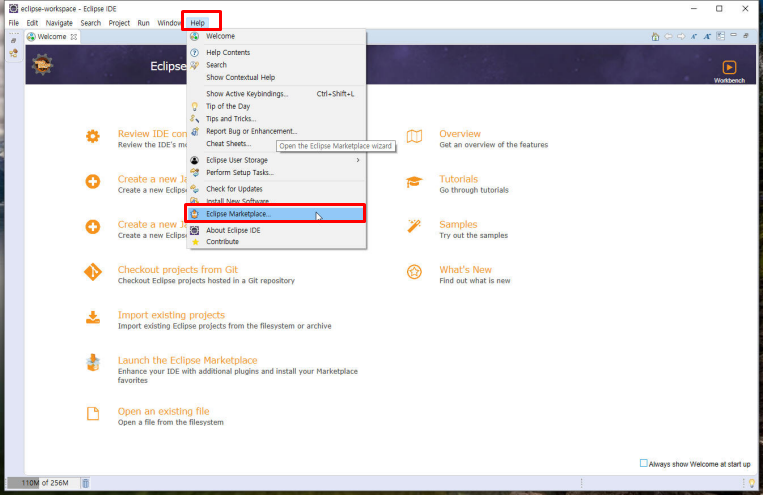Click the Open file document icon
Screen dimensions: 763x495
click(x=92, y=414)
